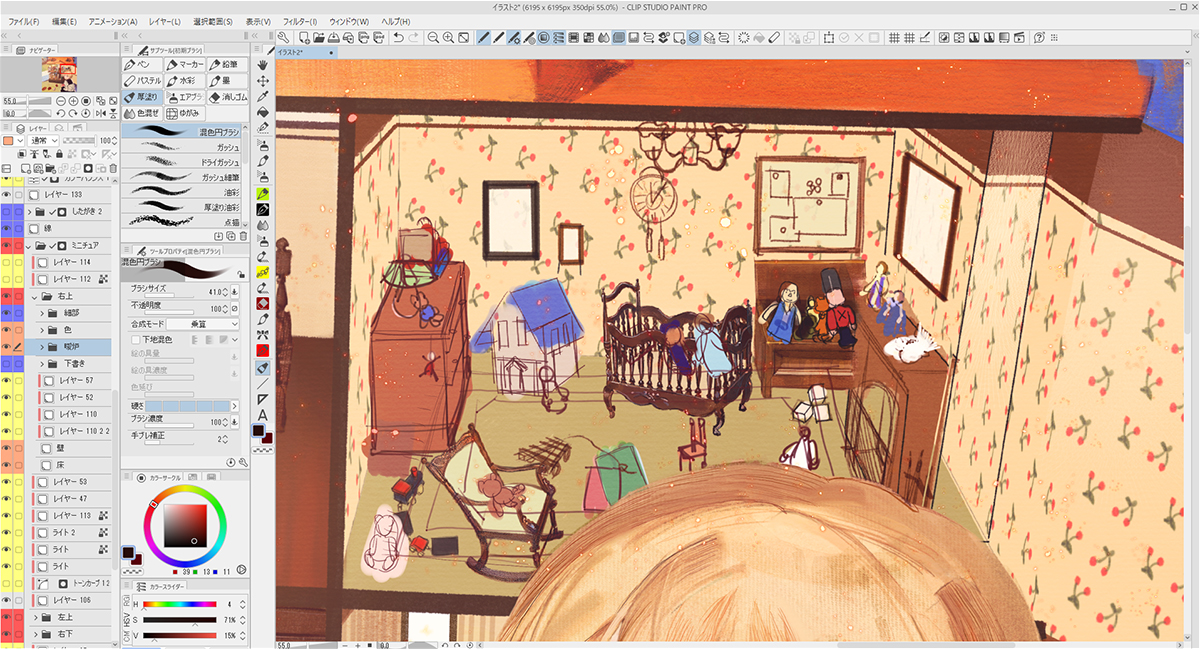Viewport: 1200px width, 649px height.
Task: Select the 水彩 watercolor sub tool
Action: 184,80
